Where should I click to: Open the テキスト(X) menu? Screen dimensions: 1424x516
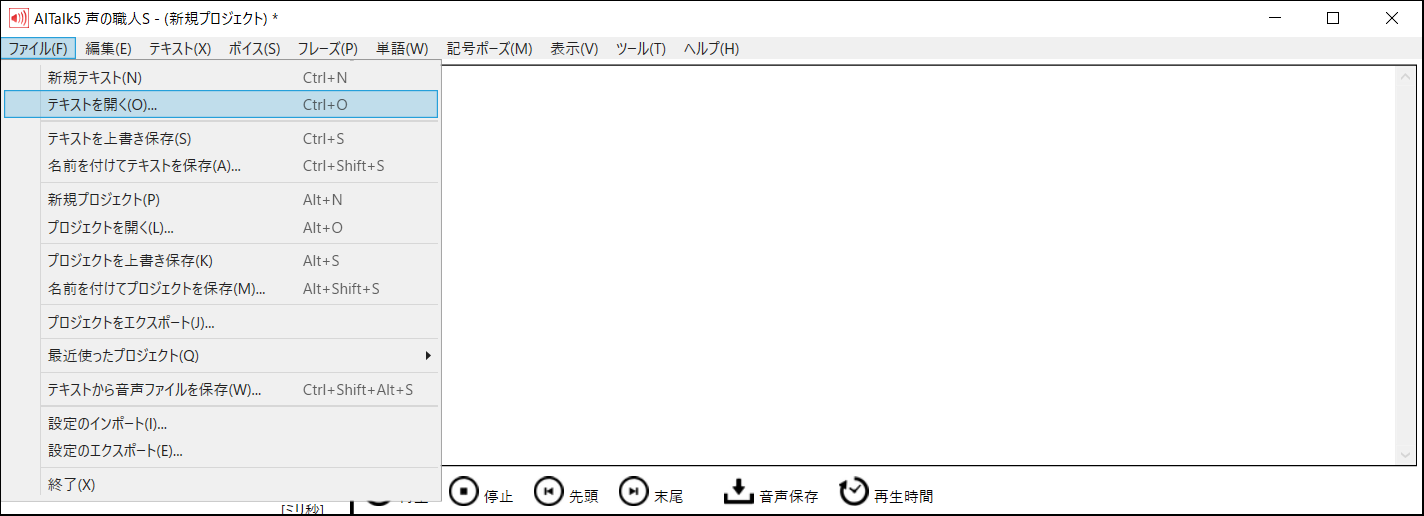tap(180, 48)
